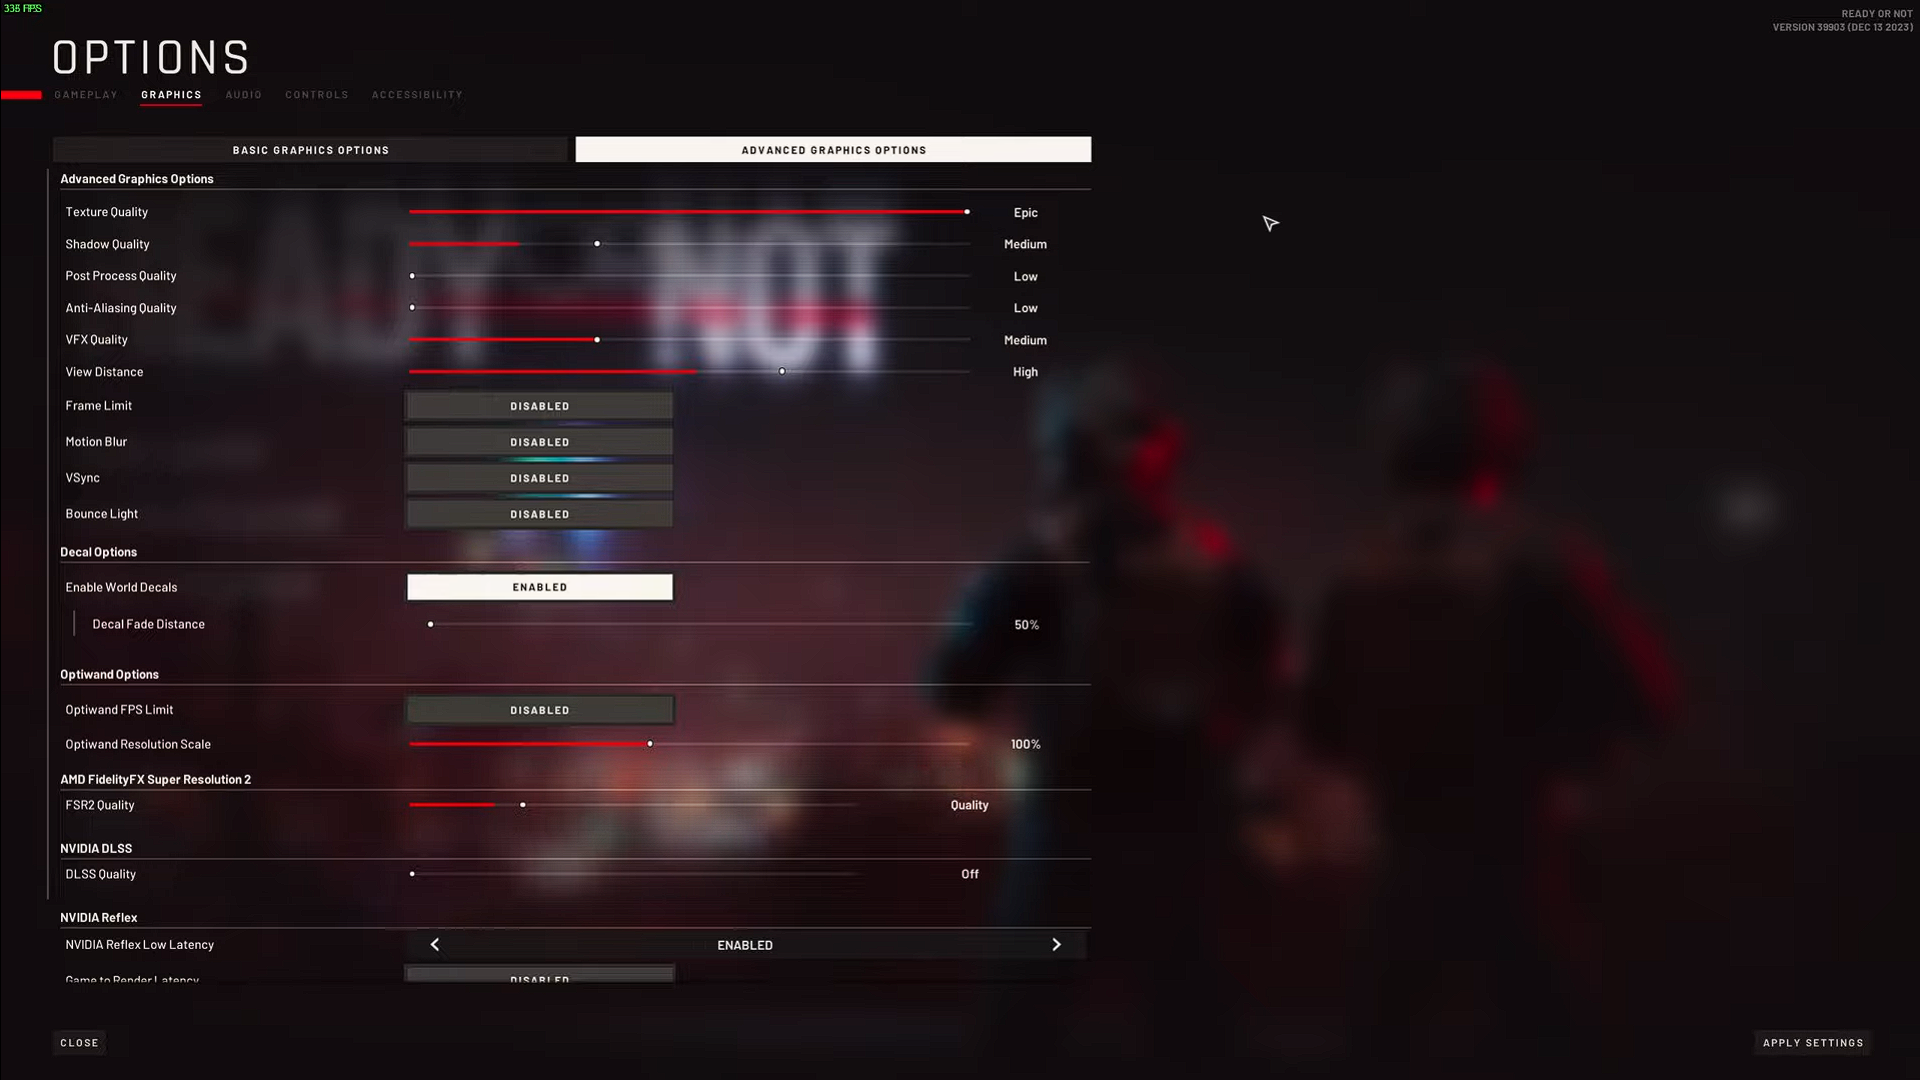
Task: Enable or disable Enable World Decals
Action: (539, 585)
